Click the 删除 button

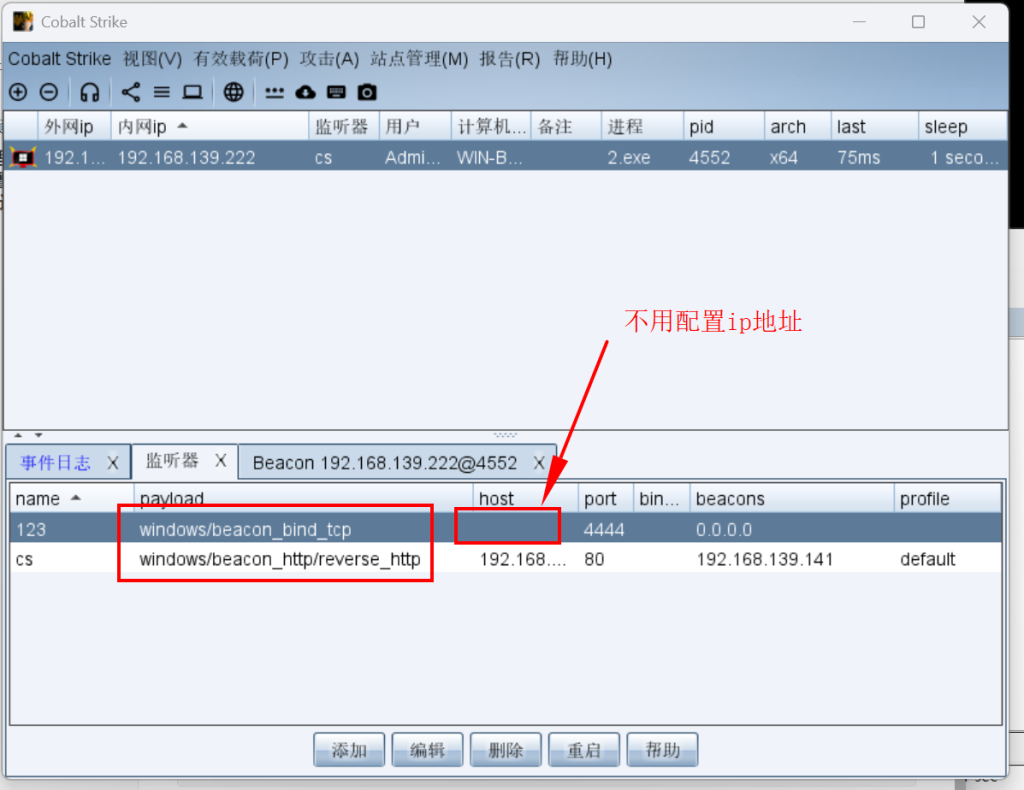pyautogui.click(x=505, y=750)
